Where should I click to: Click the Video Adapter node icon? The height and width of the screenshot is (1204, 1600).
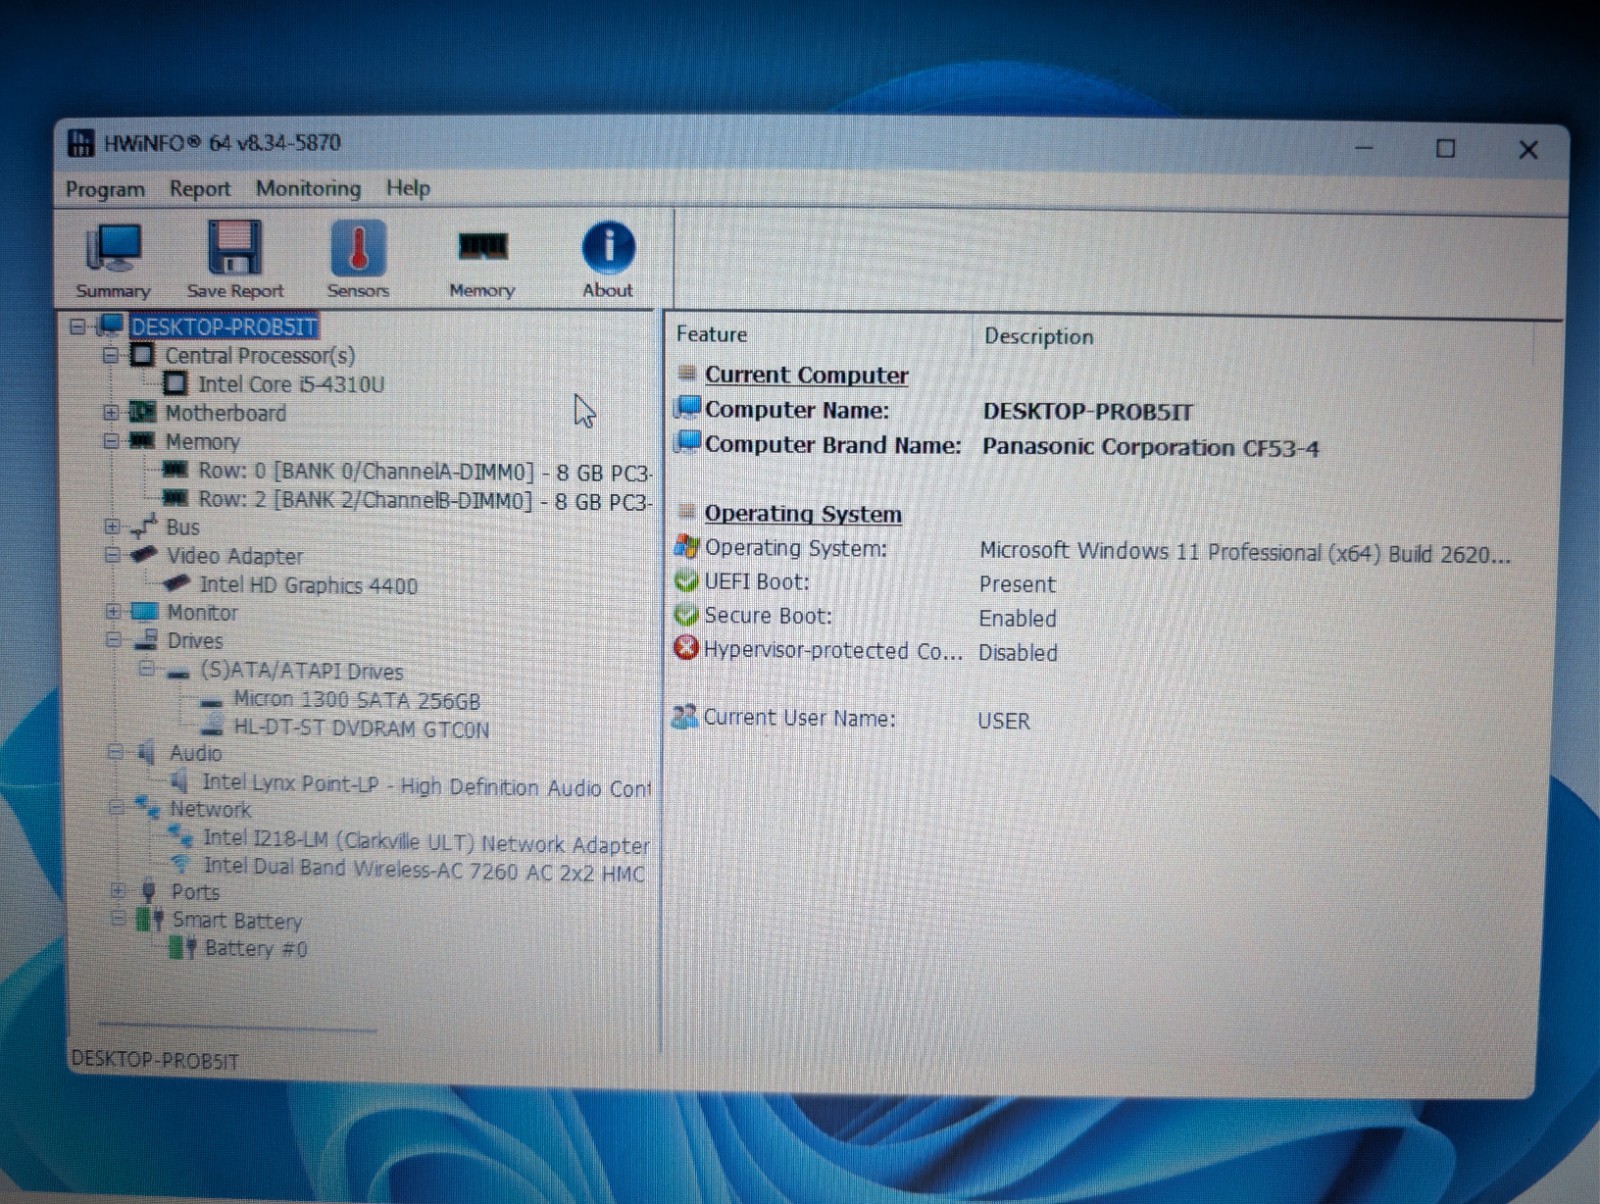click(145, 554)
